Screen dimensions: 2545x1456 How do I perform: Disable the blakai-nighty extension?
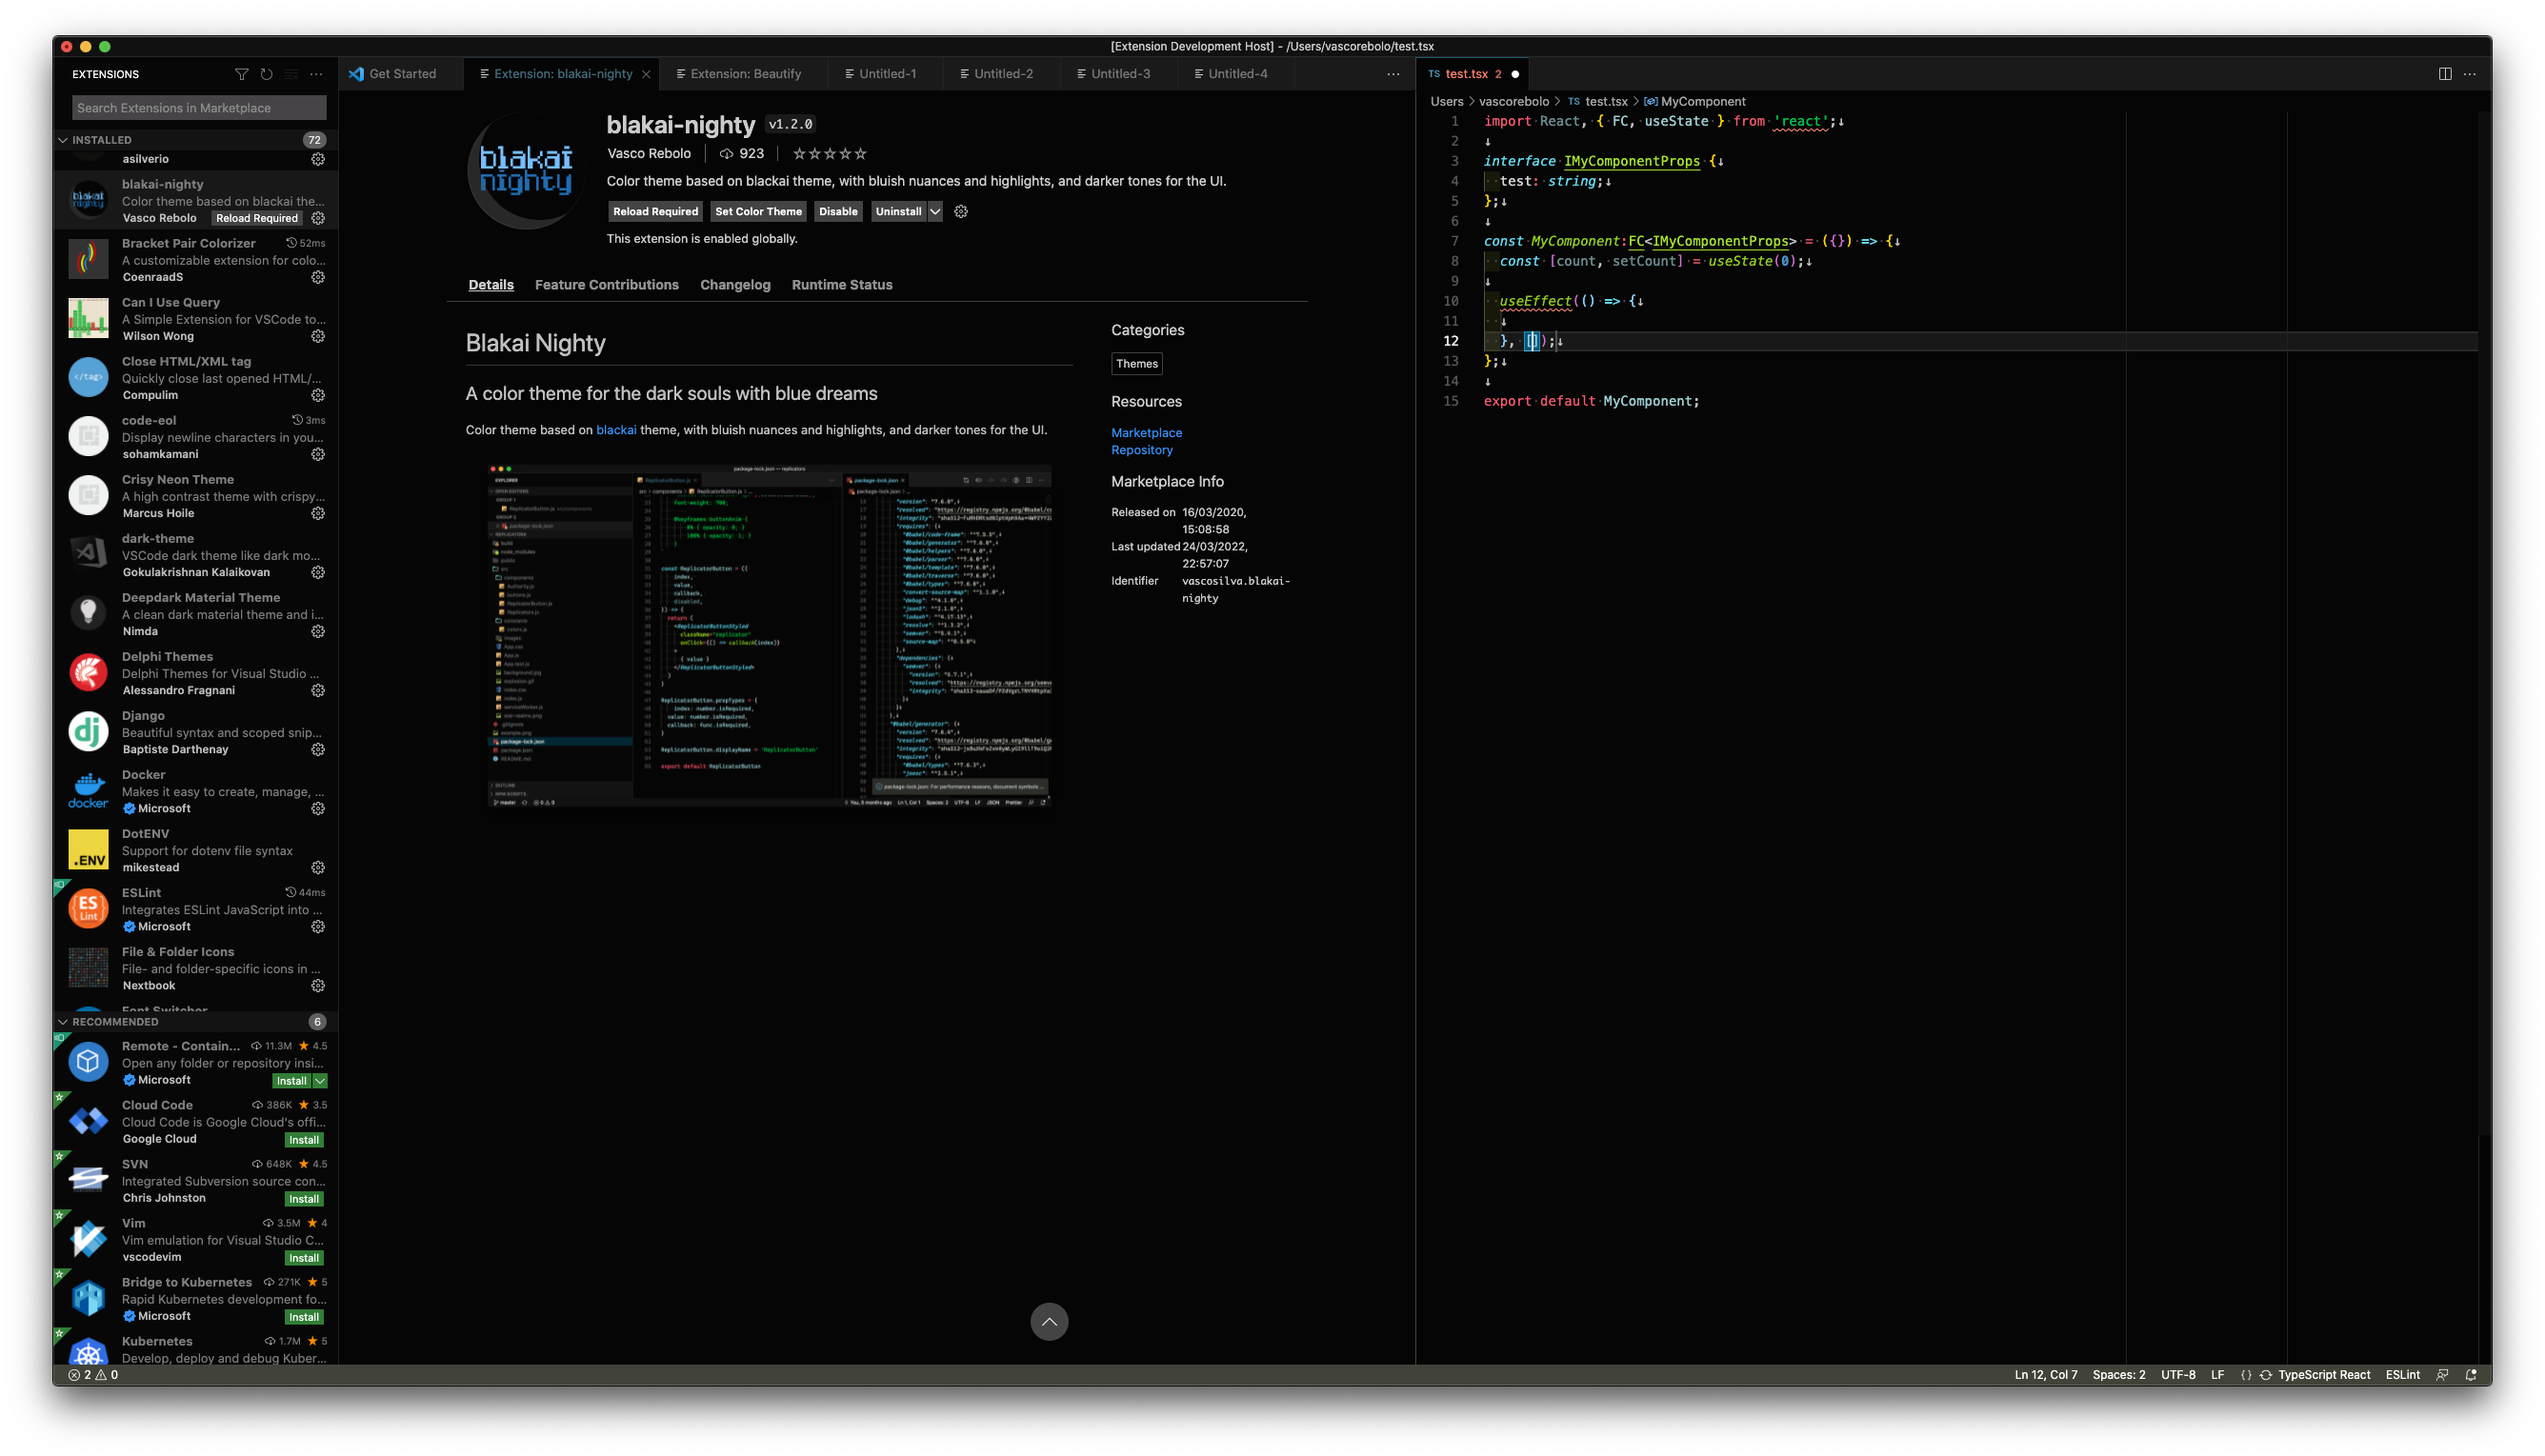(837, 211)
